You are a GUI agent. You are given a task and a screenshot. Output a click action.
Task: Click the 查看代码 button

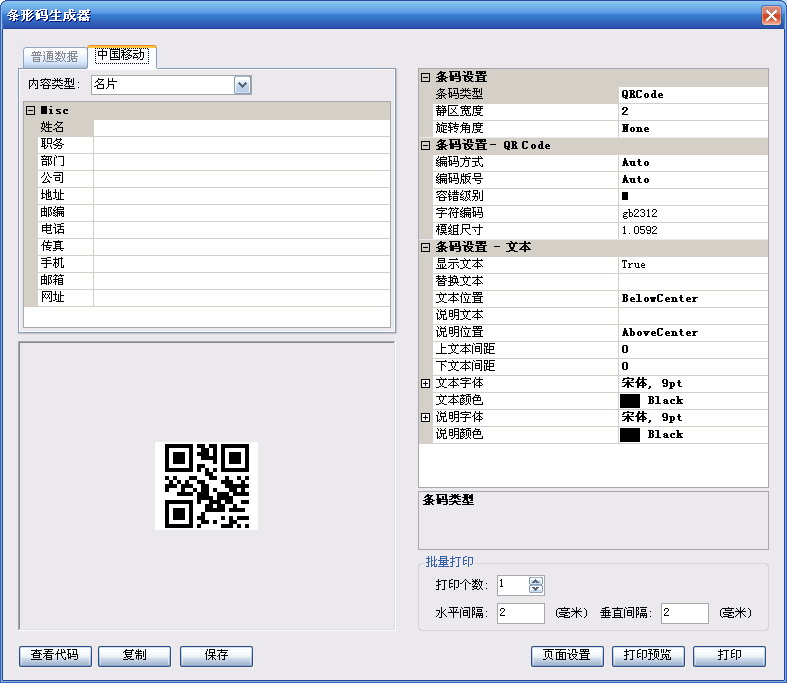55,656
